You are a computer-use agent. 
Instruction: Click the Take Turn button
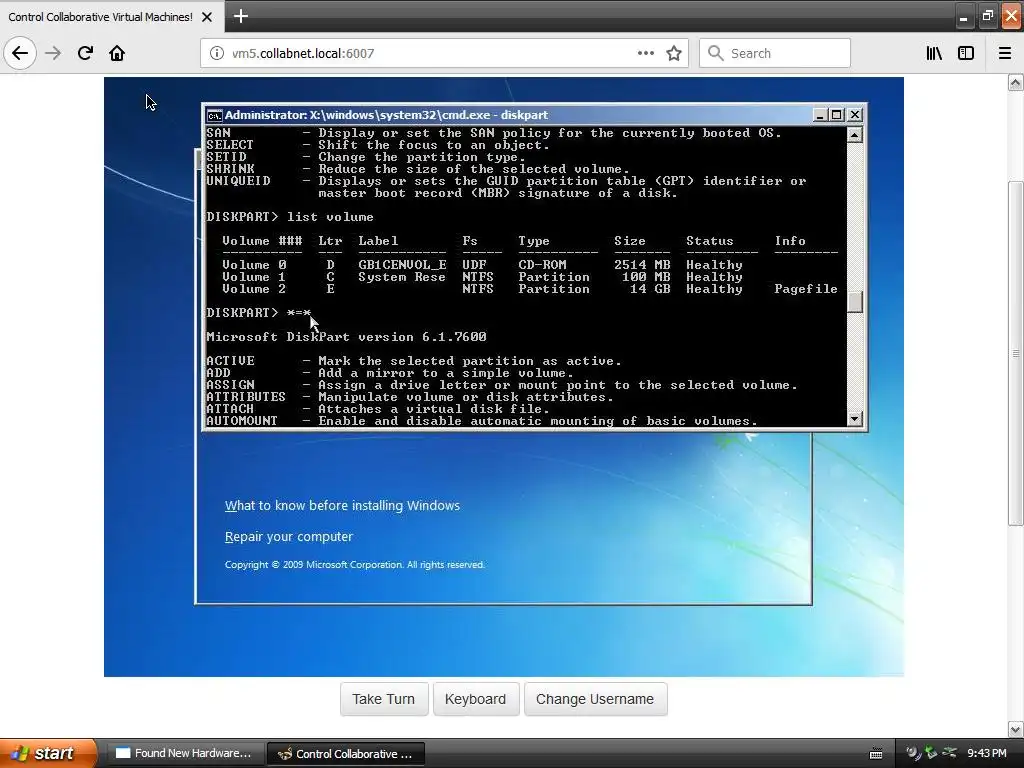[x=384, y=699]
